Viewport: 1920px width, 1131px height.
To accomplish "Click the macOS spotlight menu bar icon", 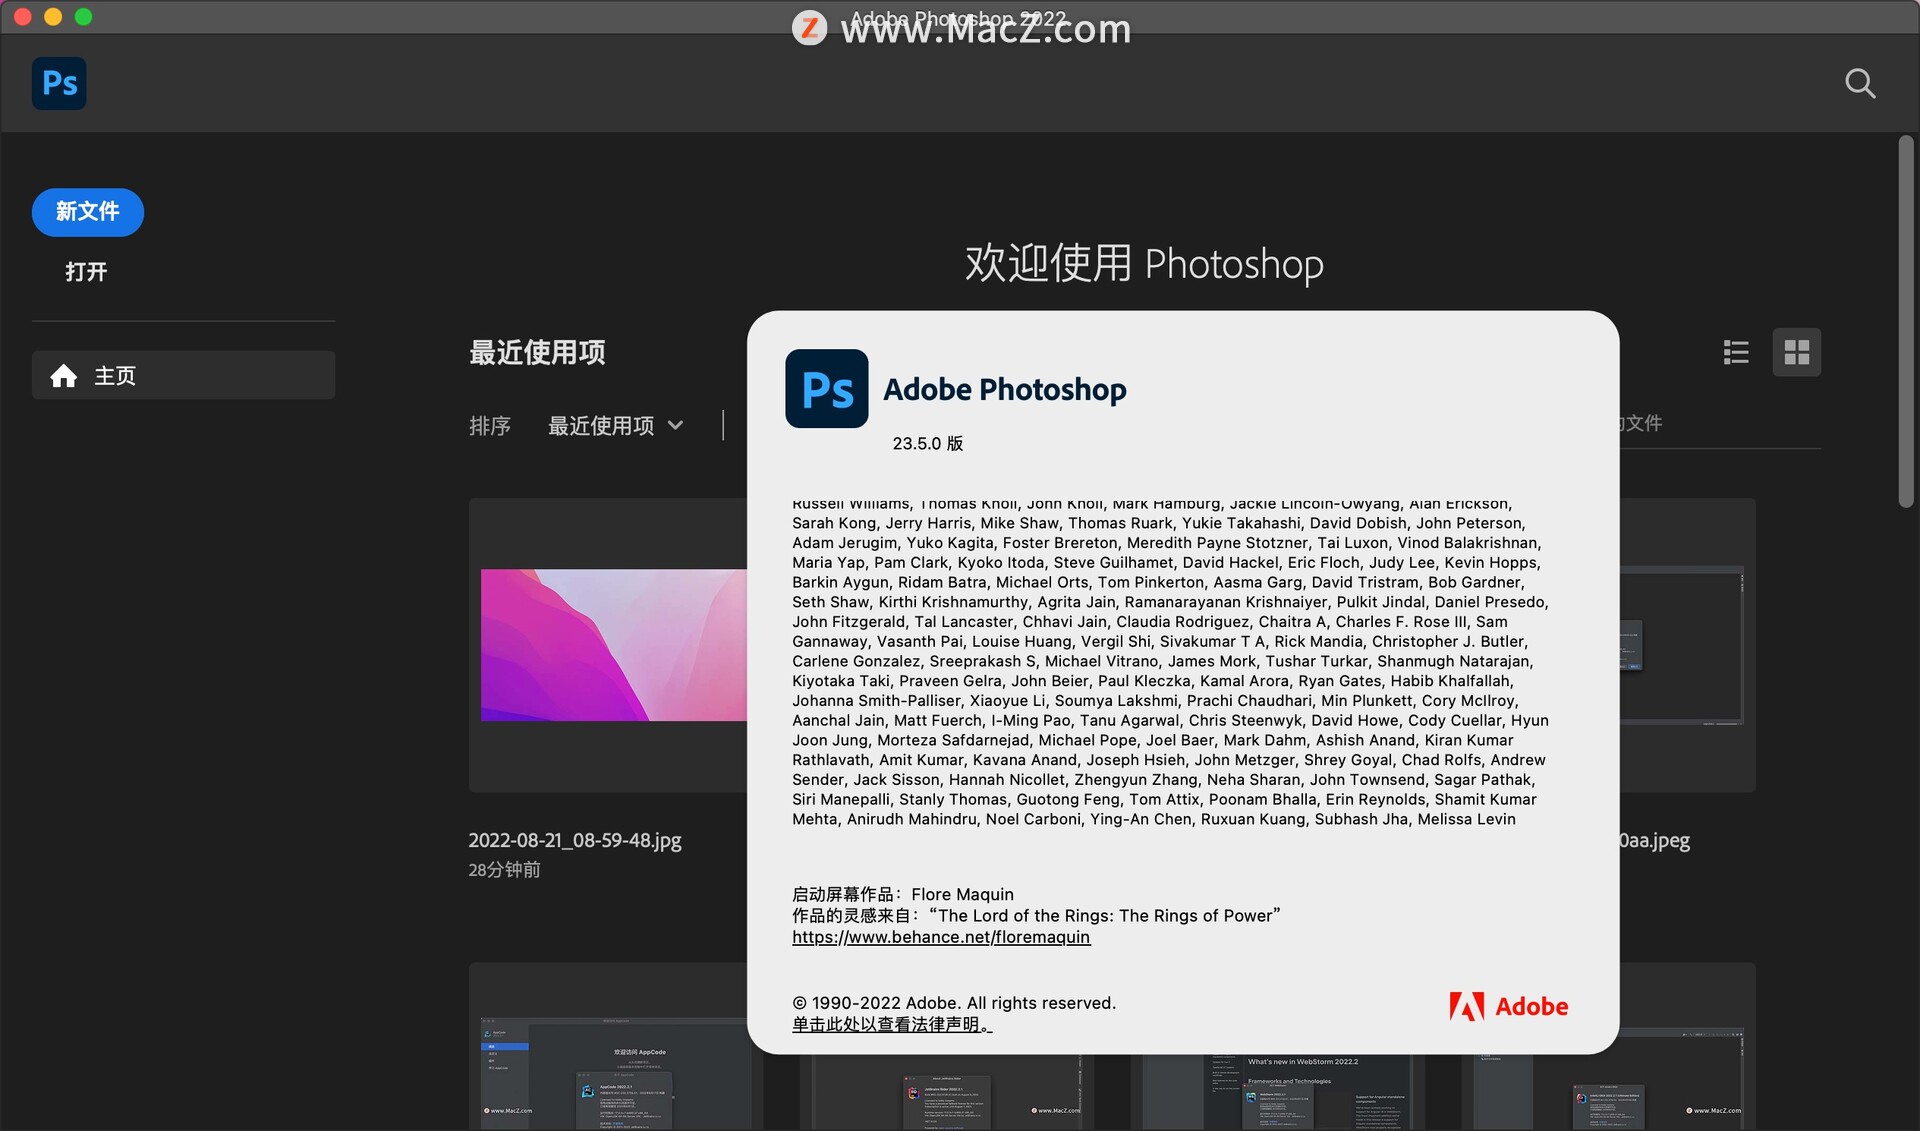I will pyautogui.click(x=1861, y=82).
